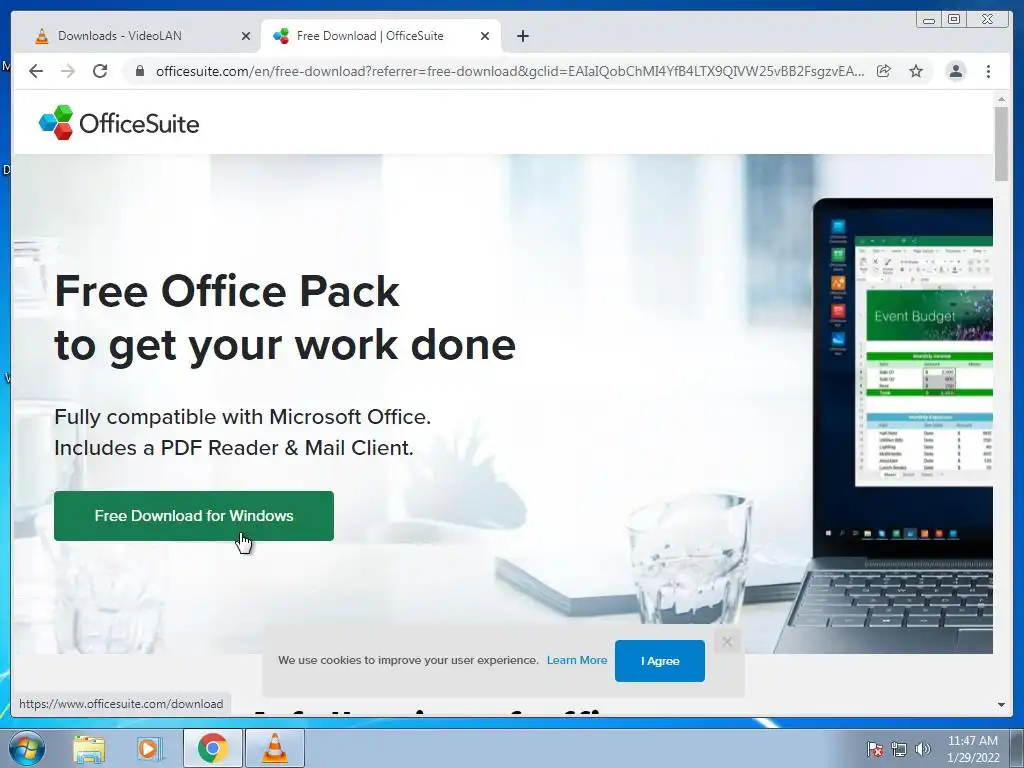Open a new browser tab
1024x768 pixels.
coord(522,36)
